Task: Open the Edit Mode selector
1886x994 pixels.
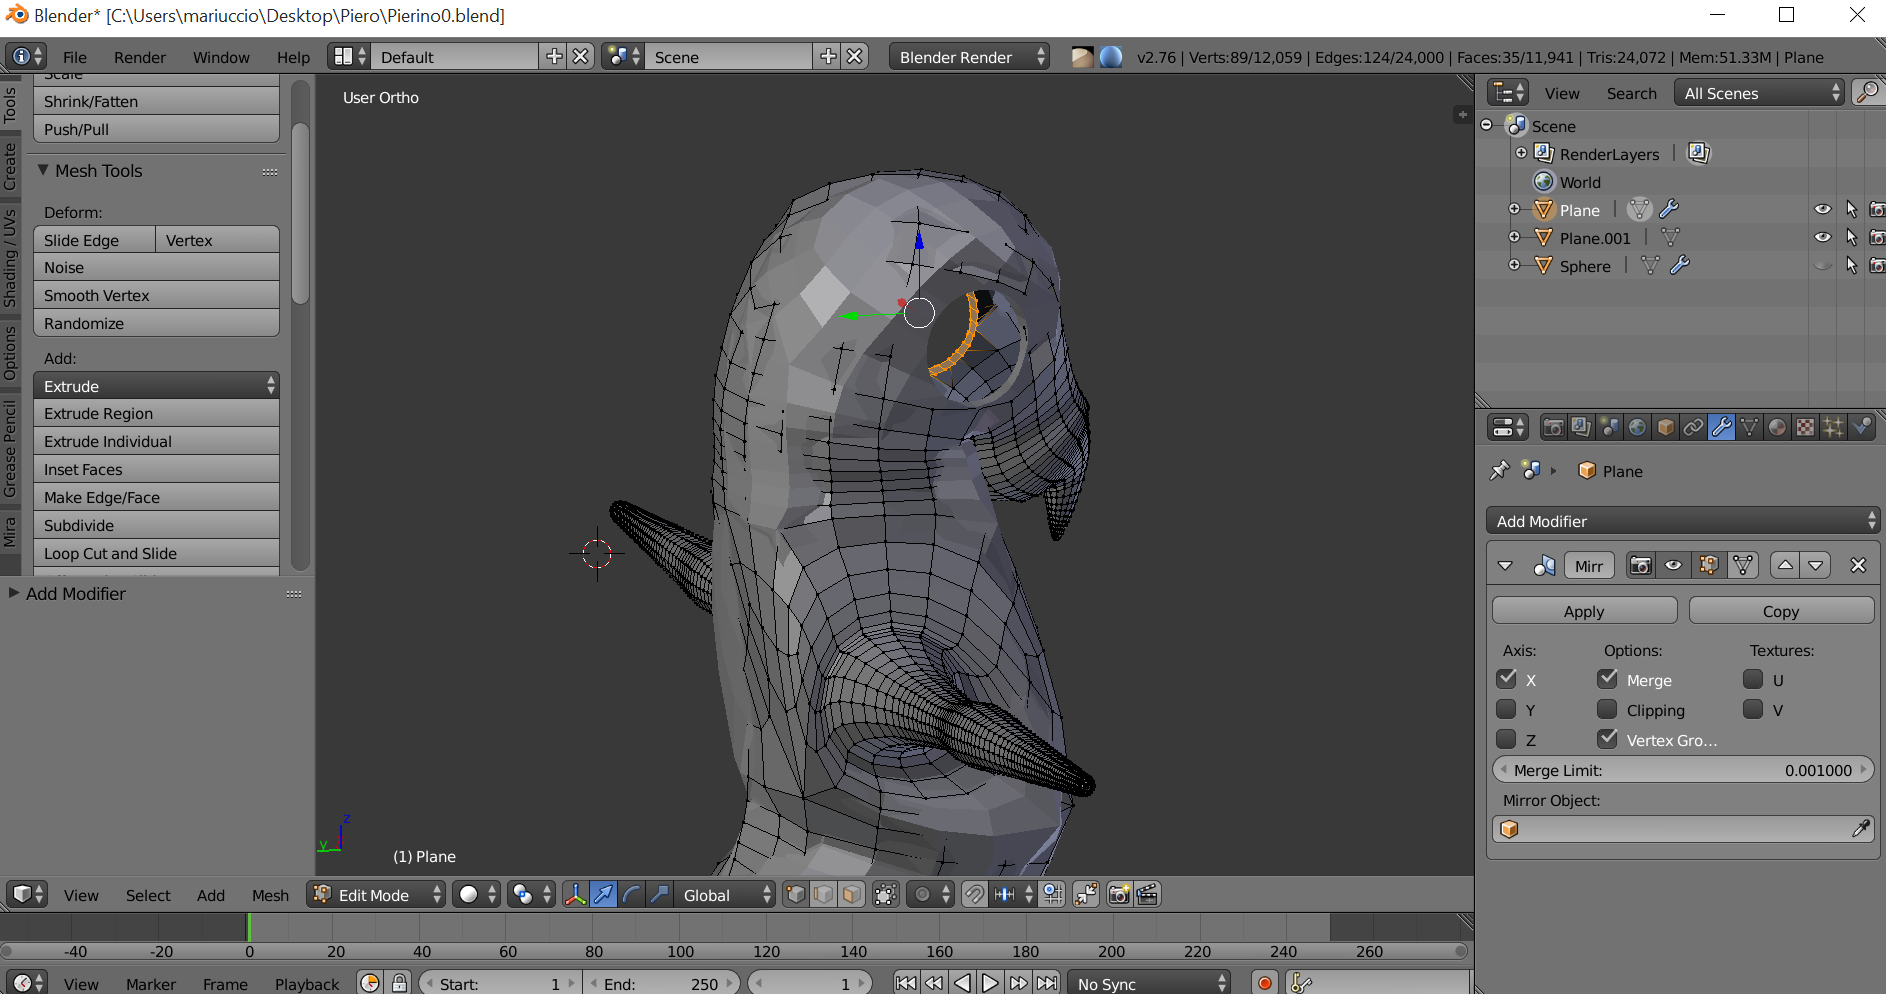Action: click(x=376, y=894)
